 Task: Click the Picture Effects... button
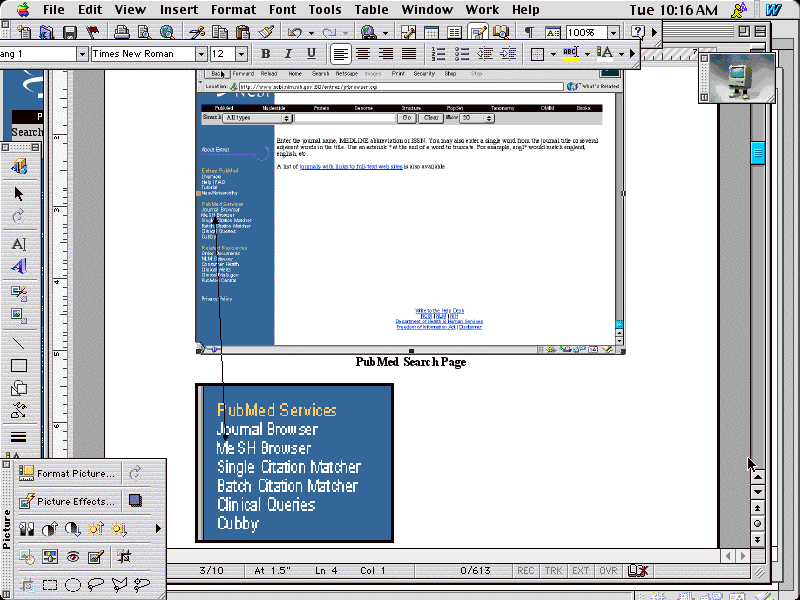(67, 501)
